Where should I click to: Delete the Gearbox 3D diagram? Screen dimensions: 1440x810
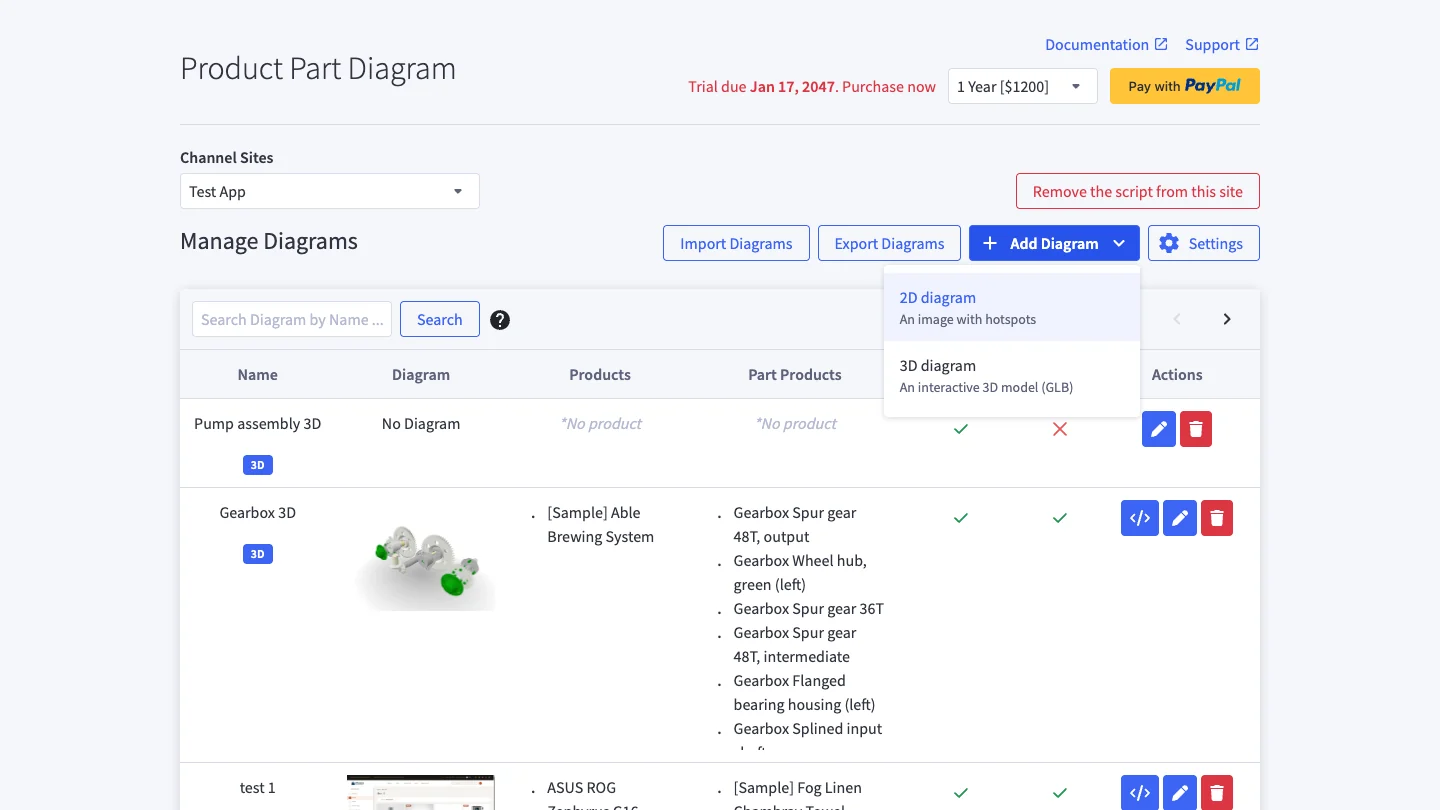(x=1217, y=518)
